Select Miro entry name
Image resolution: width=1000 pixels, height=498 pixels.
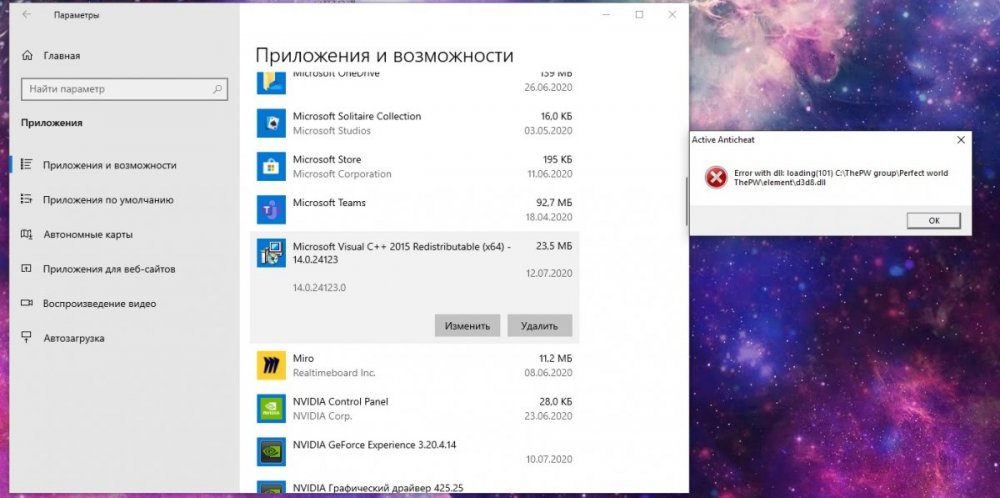click(x=304, y=358)
